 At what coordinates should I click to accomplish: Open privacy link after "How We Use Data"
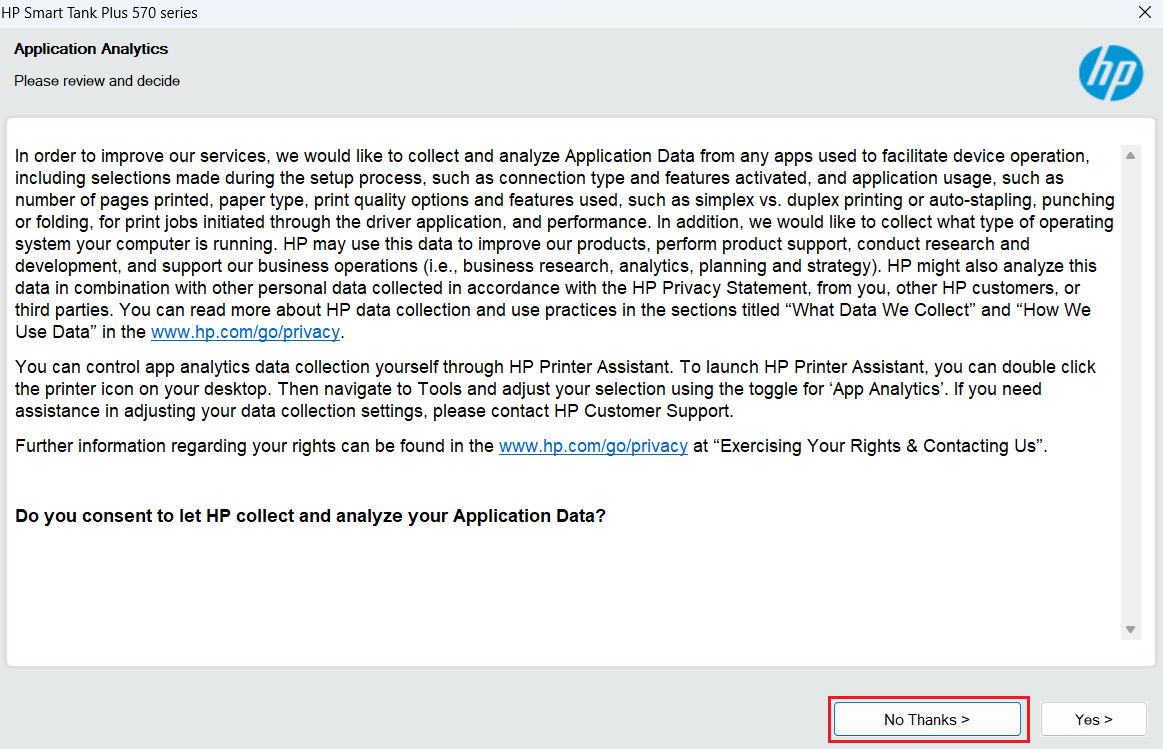pyautogui.click(x=245, y=332)
